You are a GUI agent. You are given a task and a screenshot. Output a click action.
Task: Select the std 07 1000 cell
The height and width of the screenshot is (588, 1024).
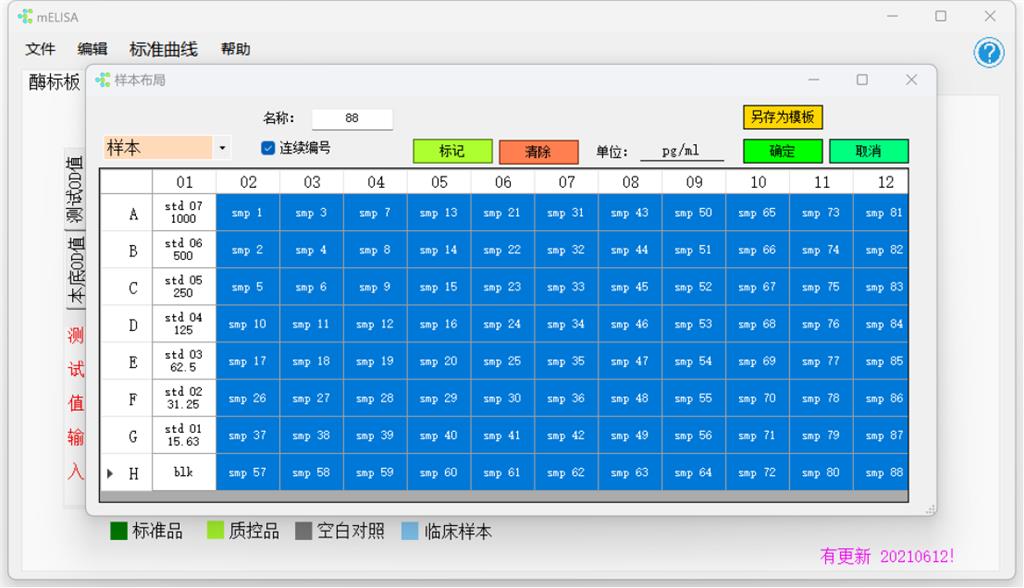[184, 212]
